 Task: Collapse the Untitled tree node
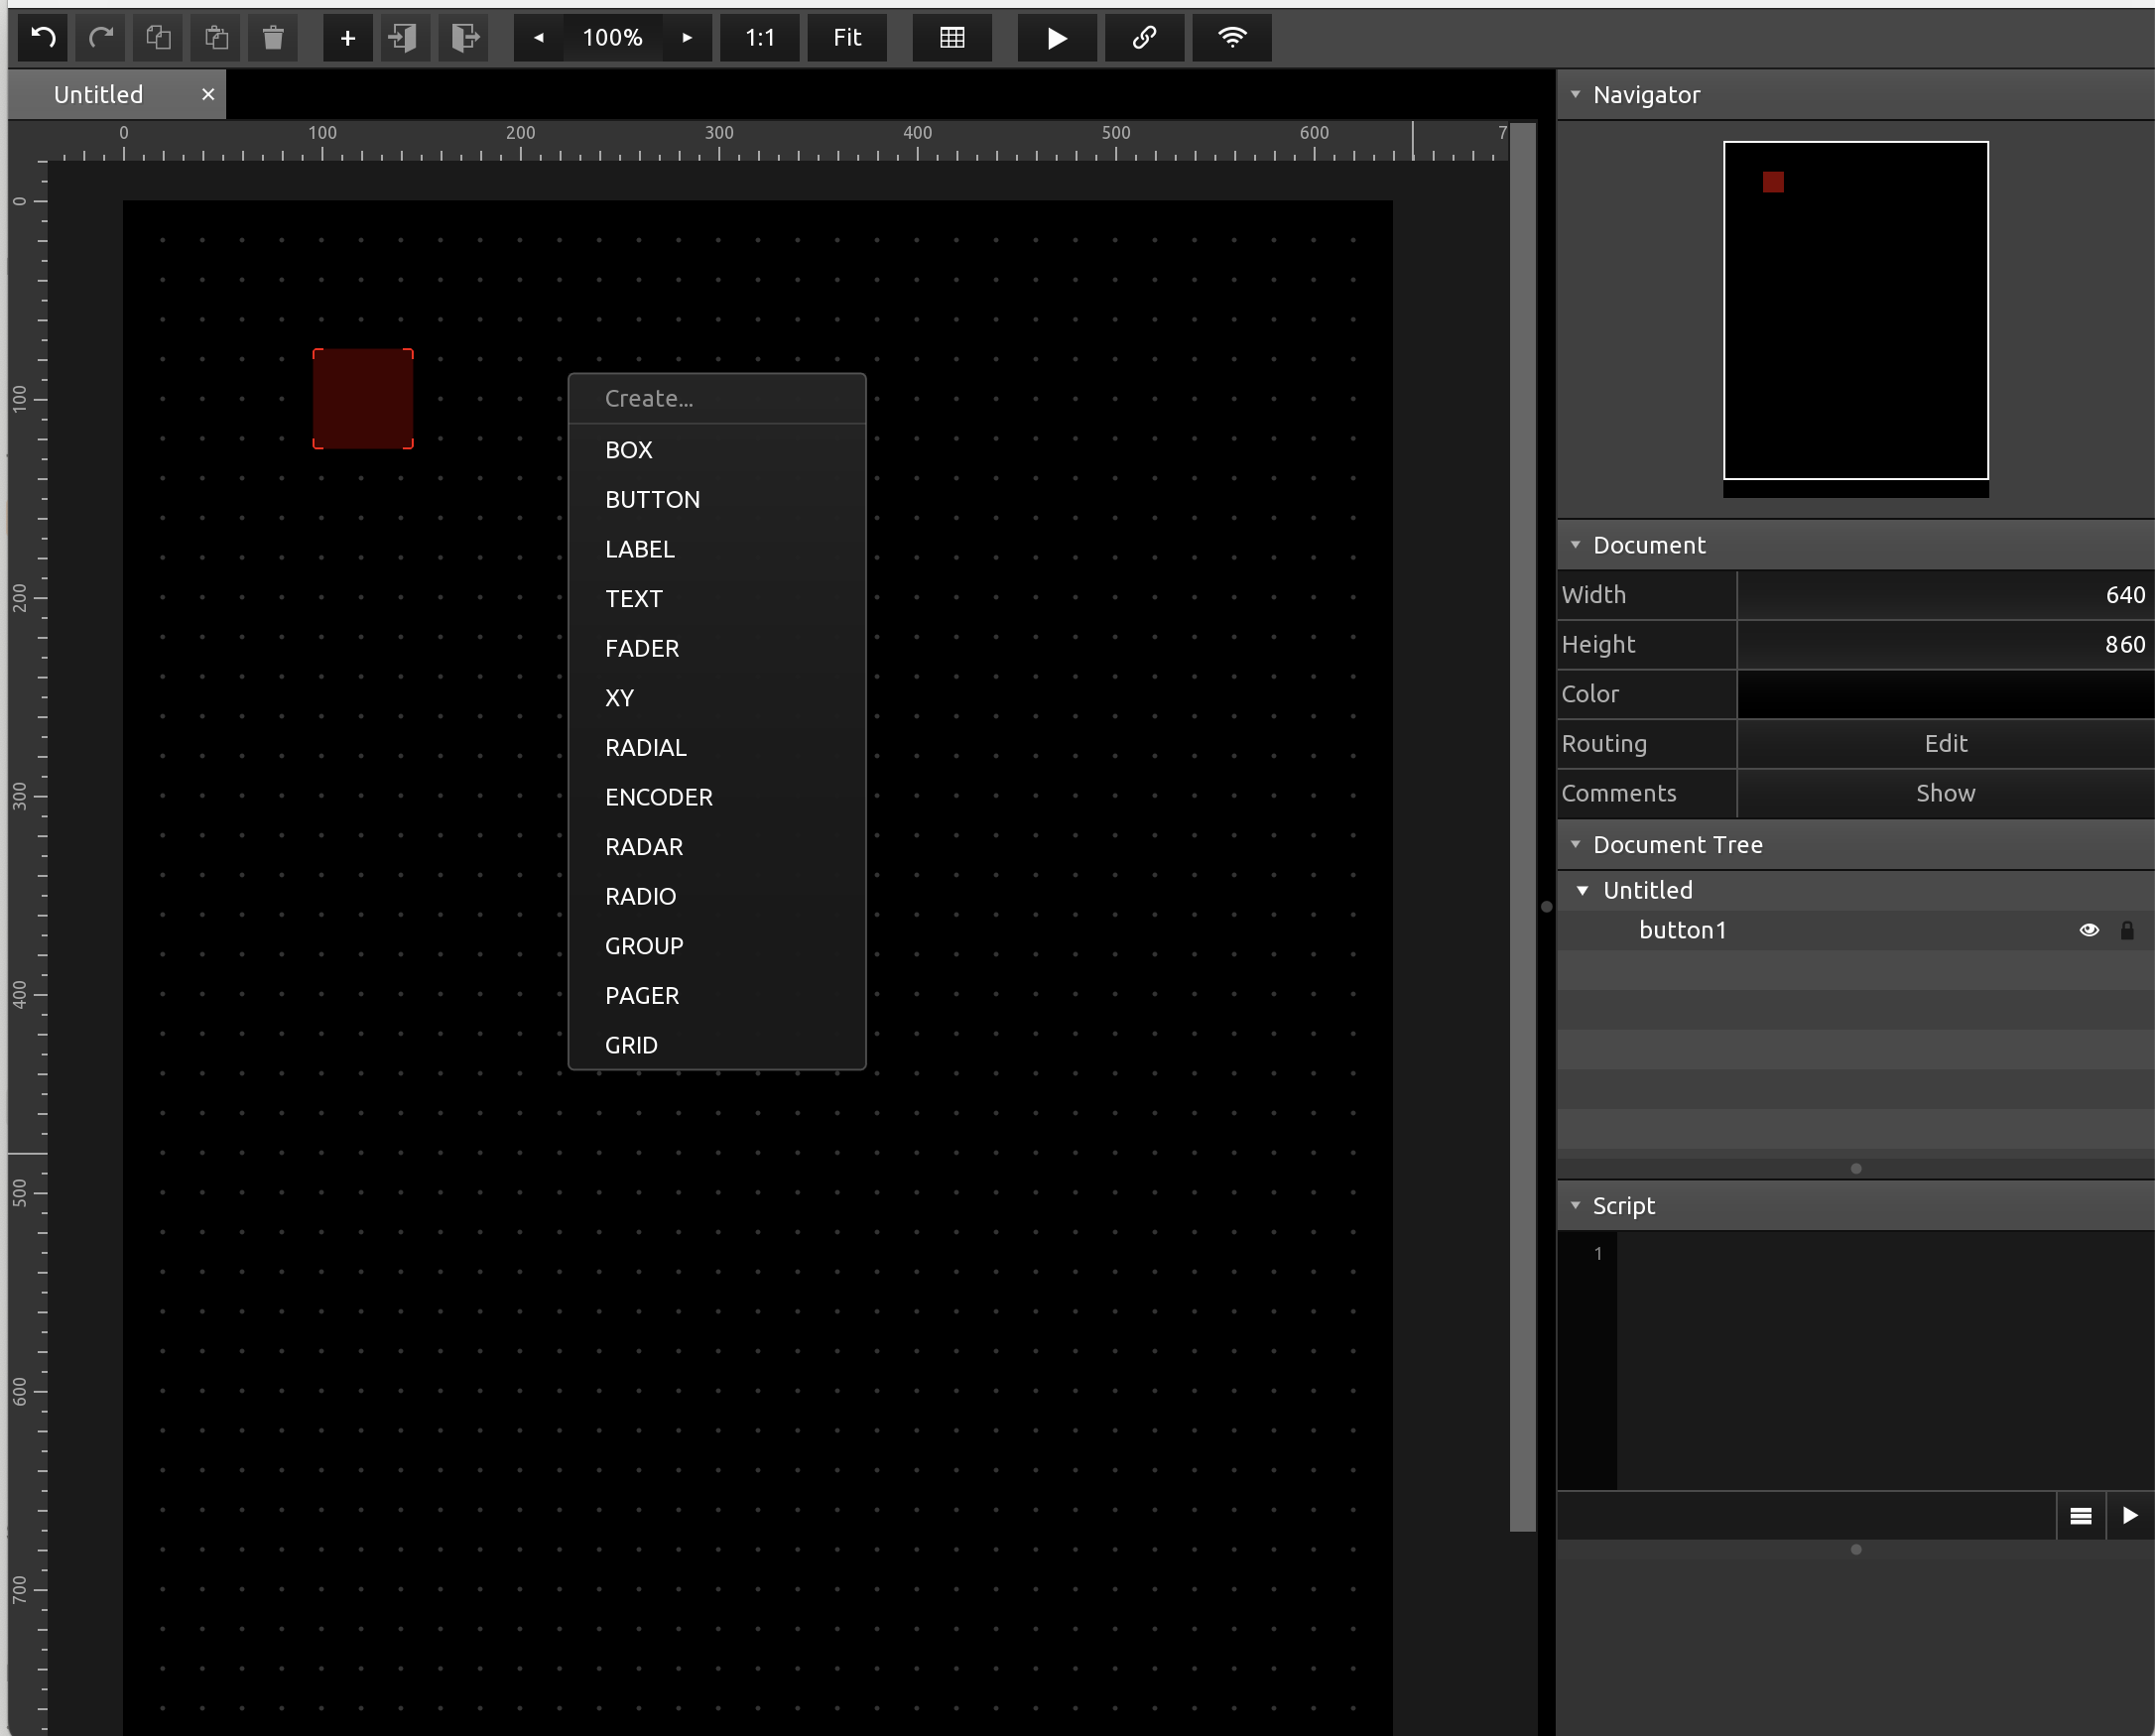[x=1582, y=890]
